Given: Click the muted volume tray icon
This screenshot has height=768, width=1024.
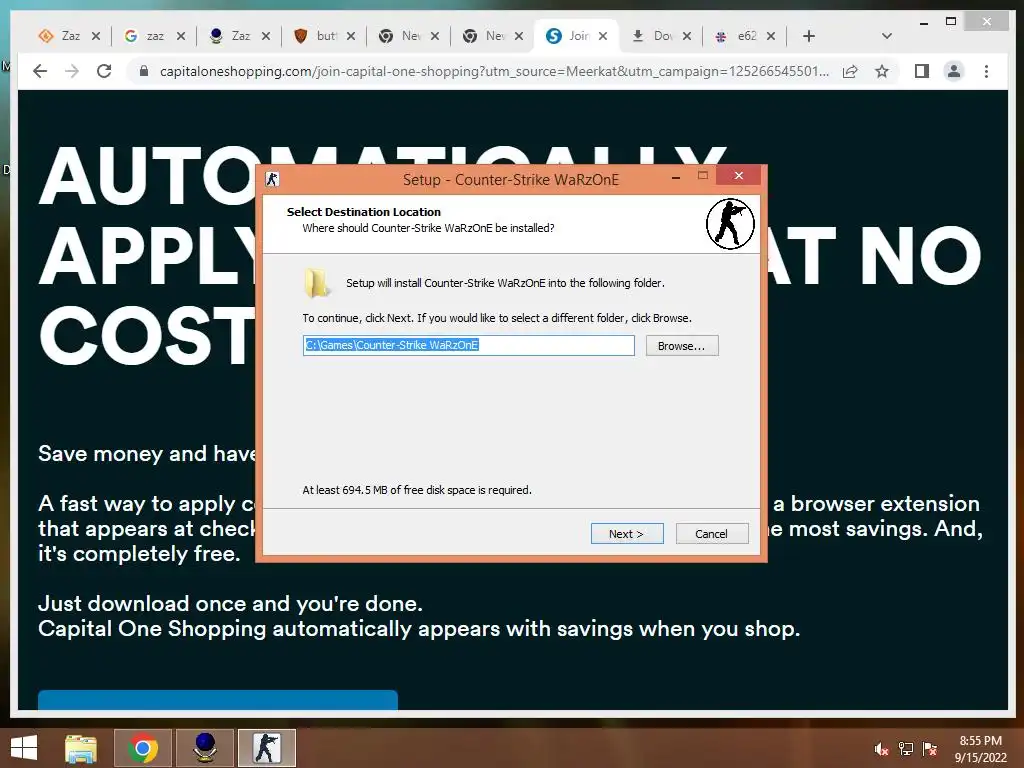Looking at the screenshot, I should [881, 749].
